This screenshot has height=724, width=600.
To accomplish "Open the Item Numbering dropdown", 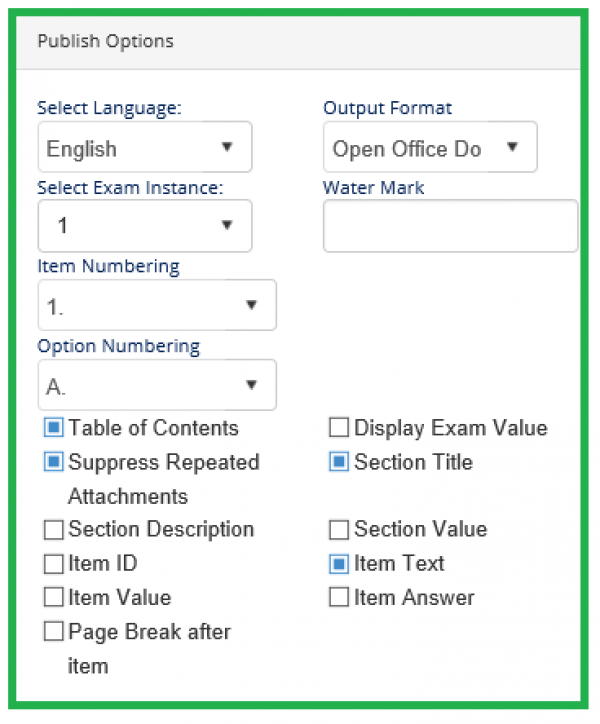I will [157, 305].
